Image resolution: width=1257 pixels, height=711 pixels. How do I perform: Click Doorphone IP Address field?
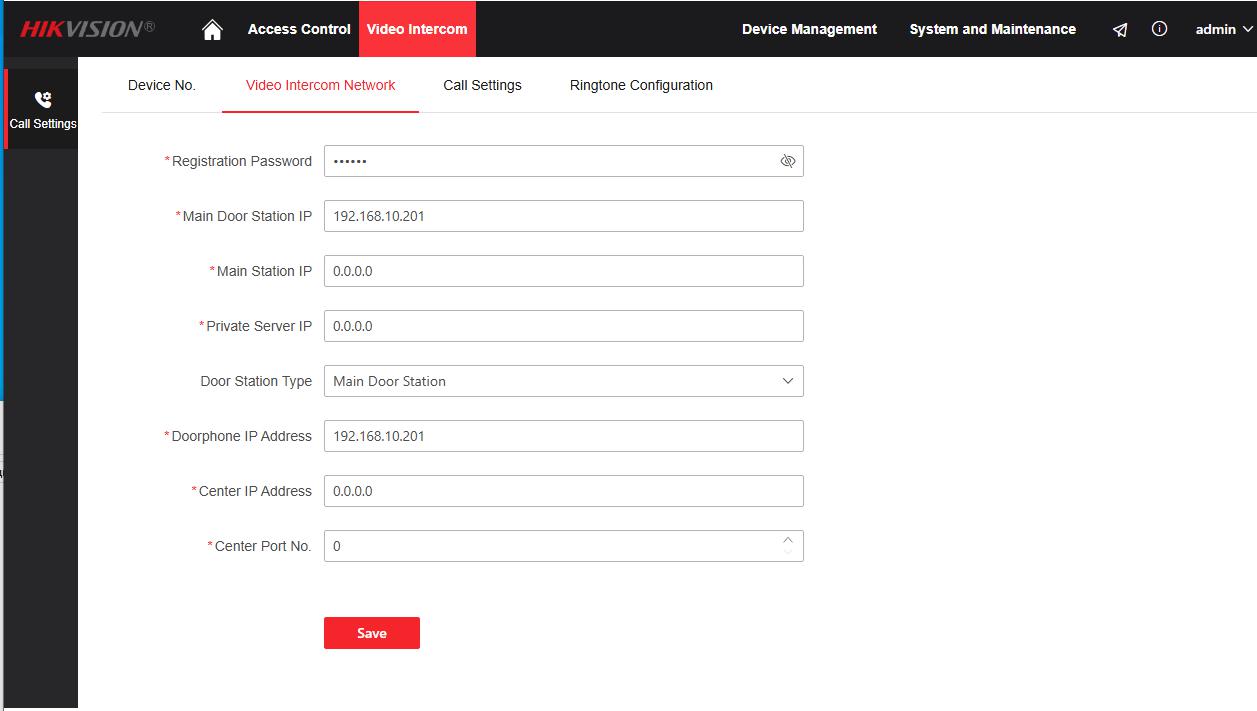click(564, 436)
